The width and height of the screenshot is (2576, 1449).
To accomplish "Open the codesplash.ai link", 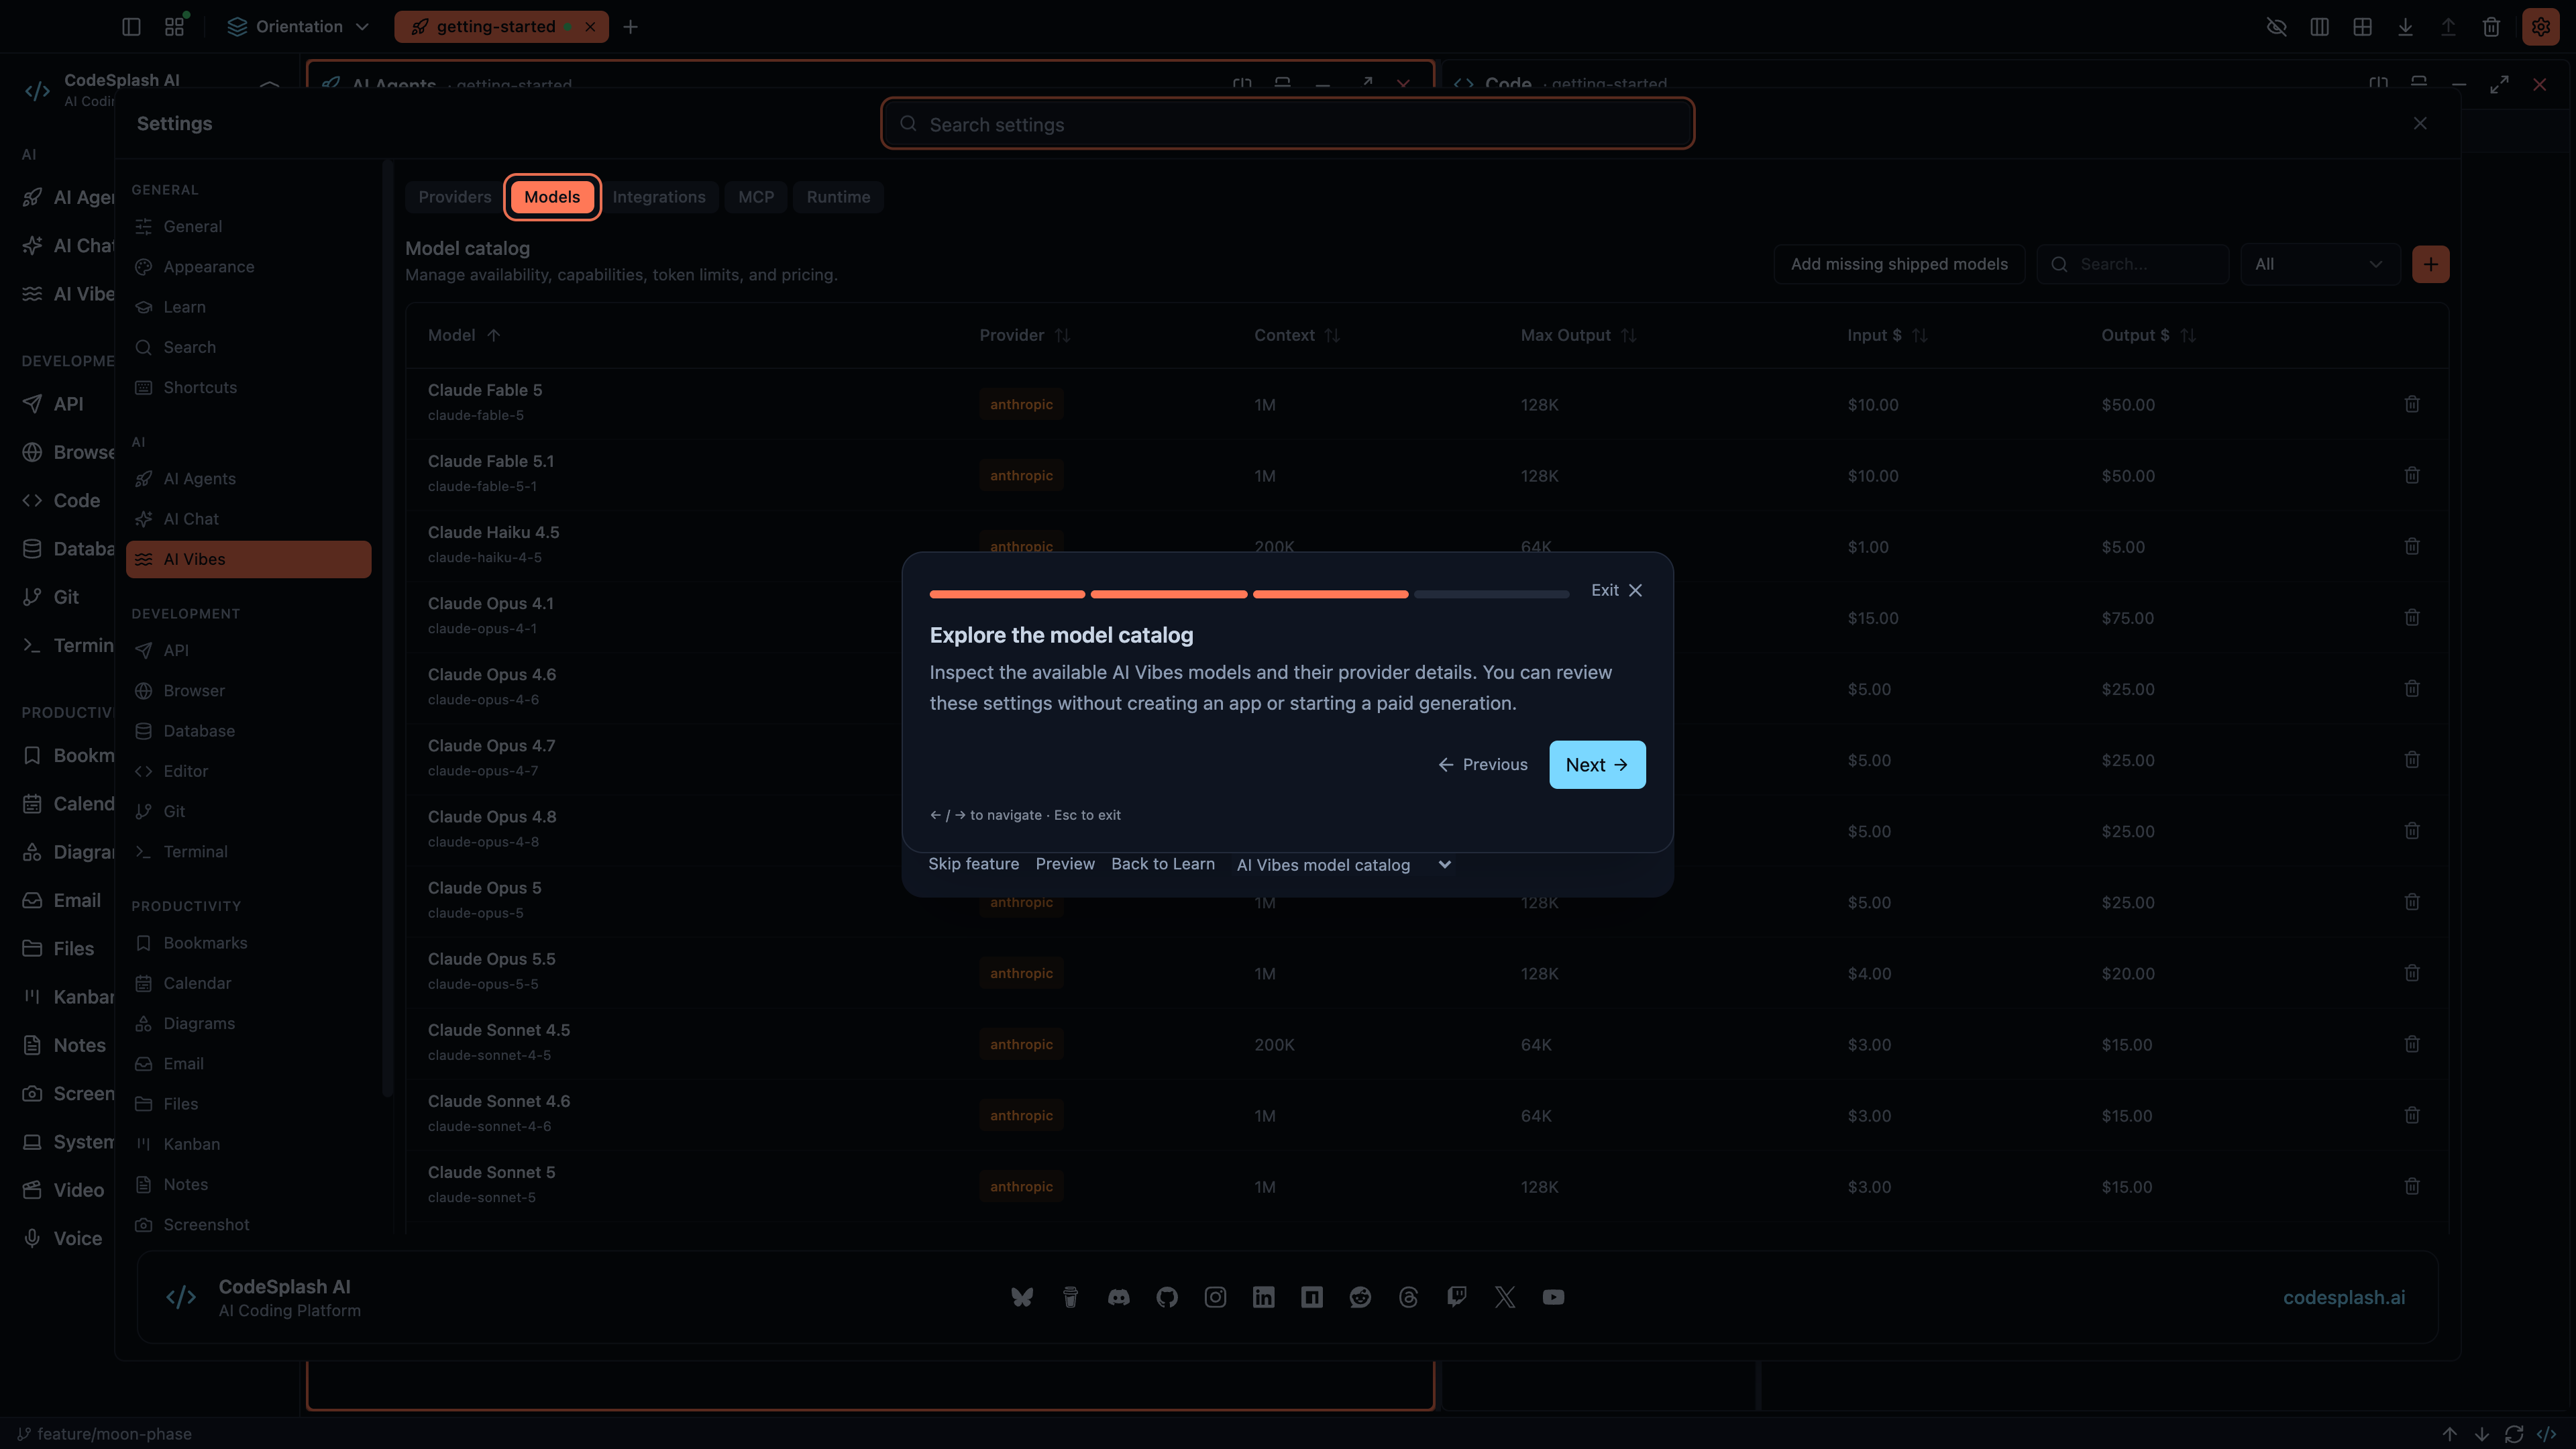I will tap(2344, 1297).
